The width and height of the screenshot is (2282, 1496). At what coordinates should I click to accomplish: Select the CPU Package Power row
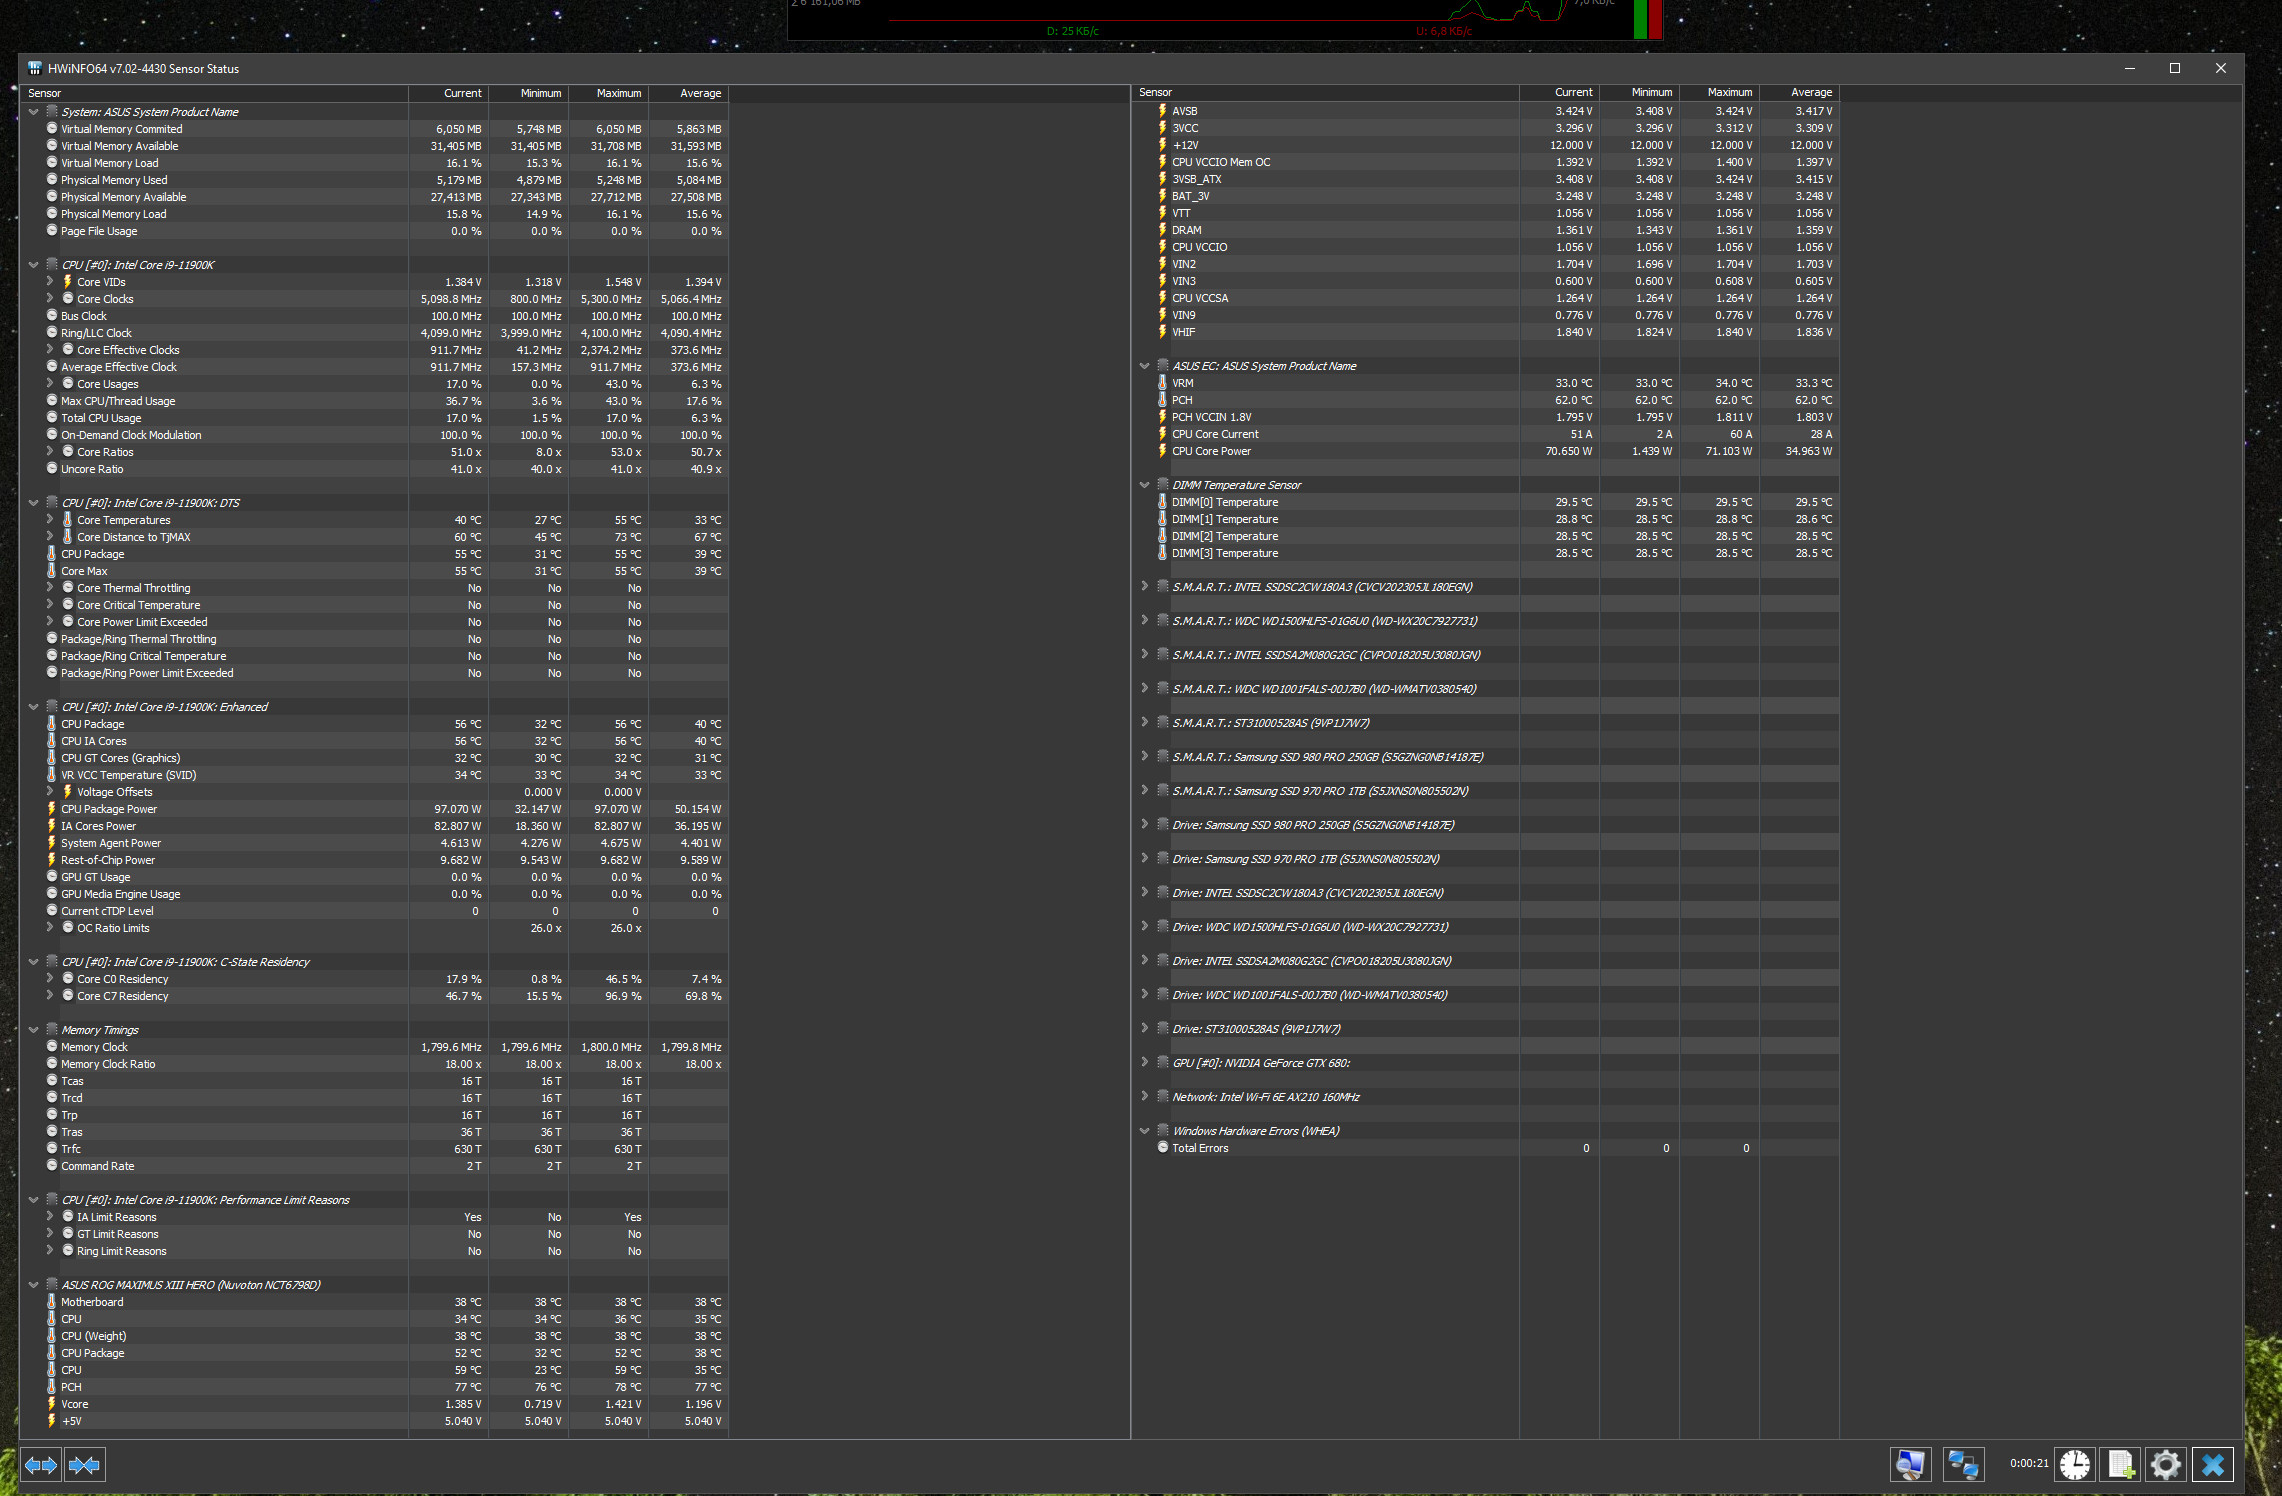109,809
